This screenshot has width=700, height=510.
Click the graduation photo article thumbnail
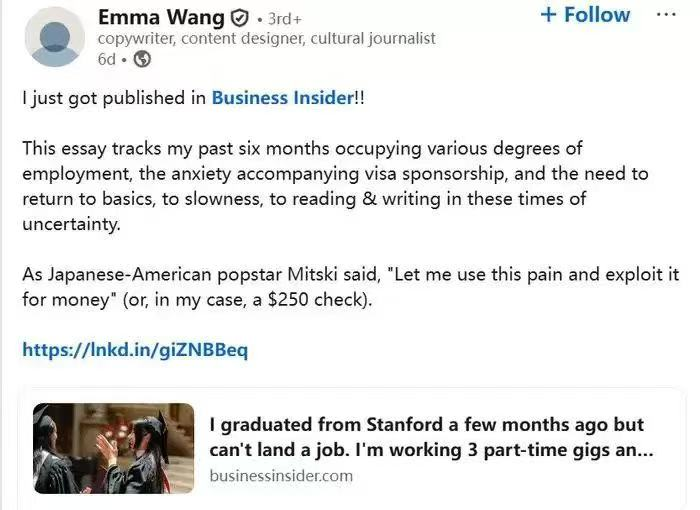[x=114, y=448]
